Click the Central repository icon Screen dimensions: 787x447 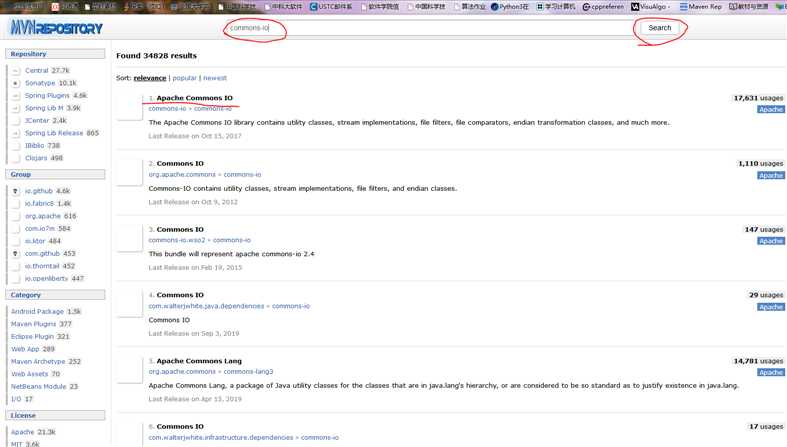16,71
